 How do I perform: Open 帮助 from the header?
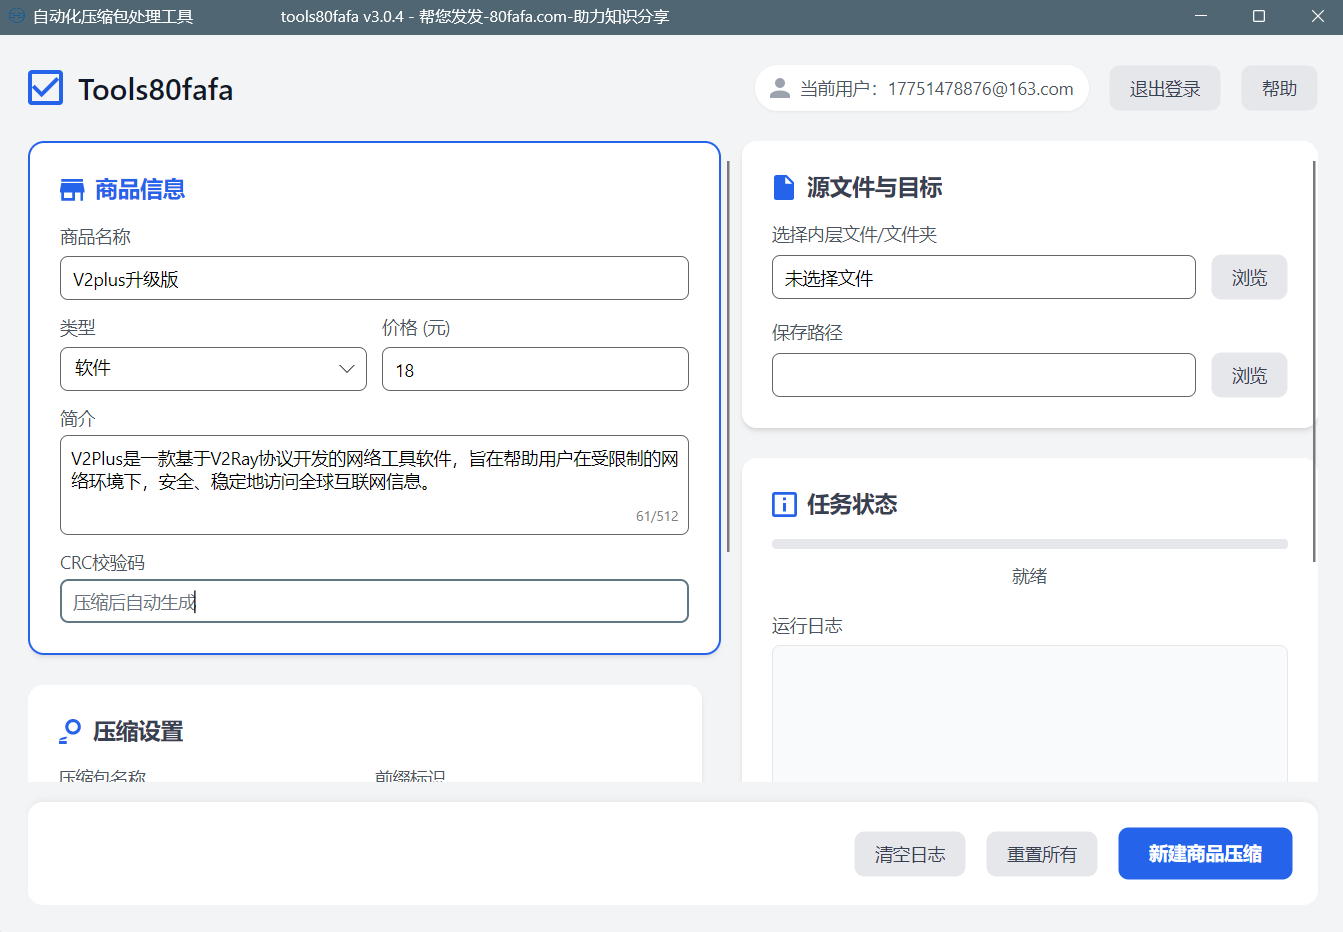click(1279, 89)
